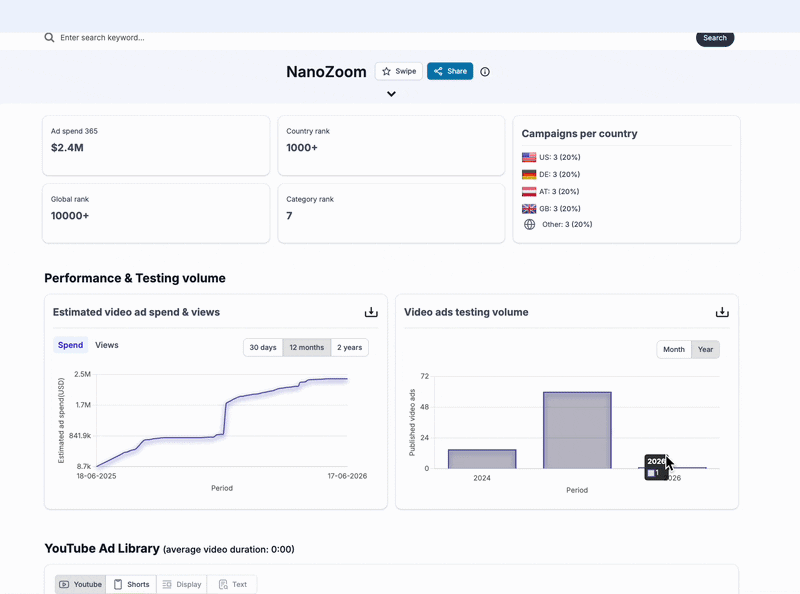This screenshot has height=594, width=800.
Task: Click the tallest middle bar in testing chart
Action: point(577,430)
